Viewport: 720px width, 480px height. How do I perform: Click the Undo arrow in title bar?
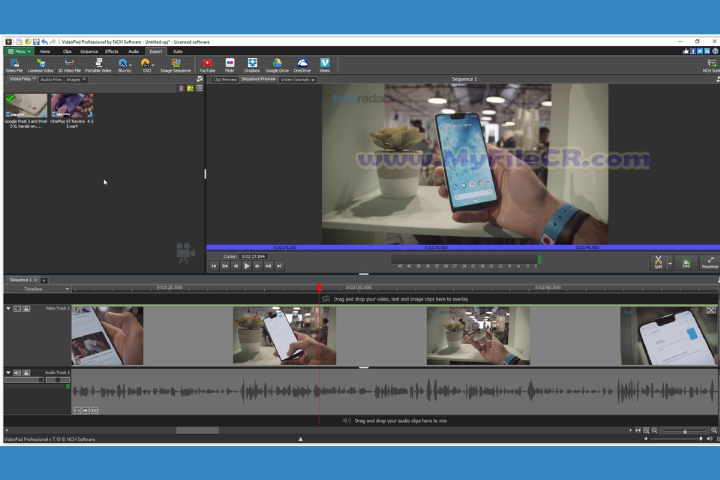point(45,42)
